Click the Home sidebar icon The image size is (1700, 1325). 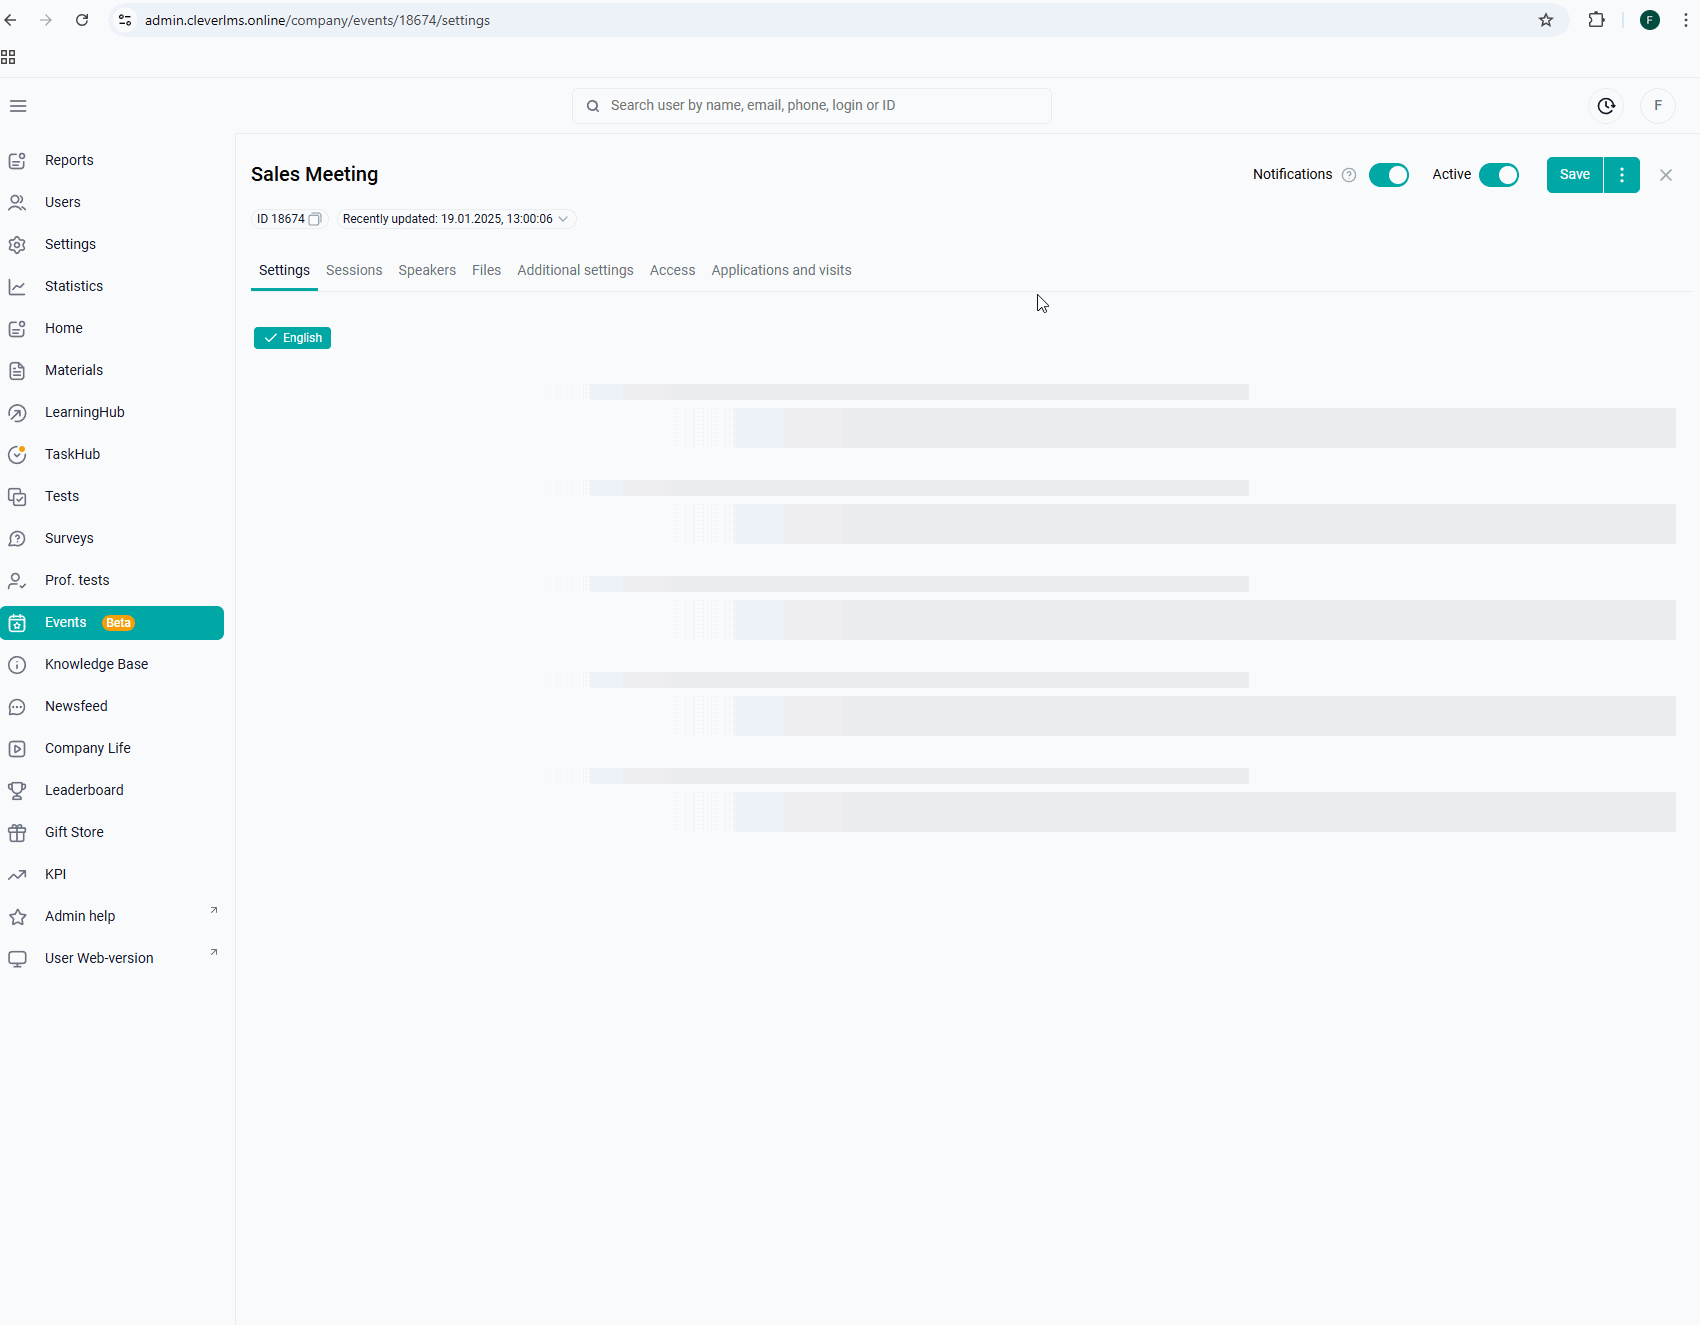pos(17,329)
